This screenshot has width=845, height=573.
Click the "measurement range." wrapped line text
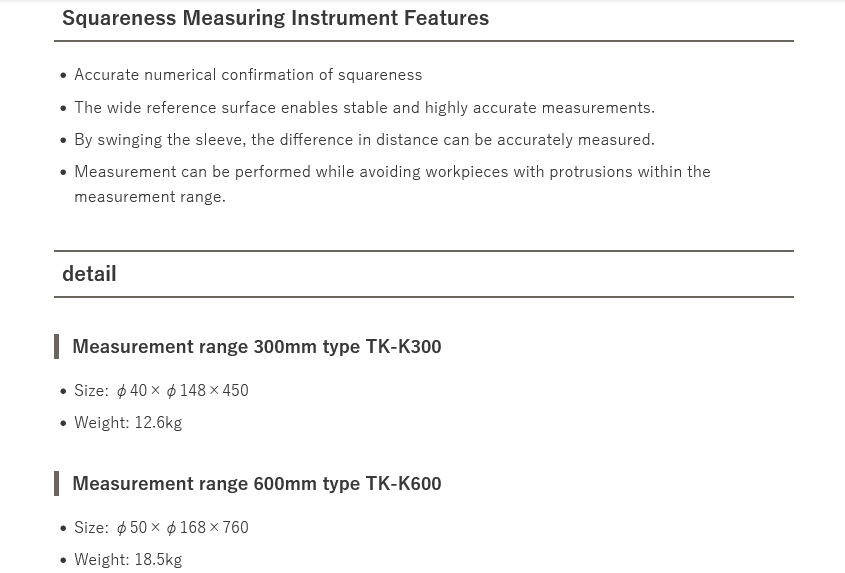(x=150, y=197)
